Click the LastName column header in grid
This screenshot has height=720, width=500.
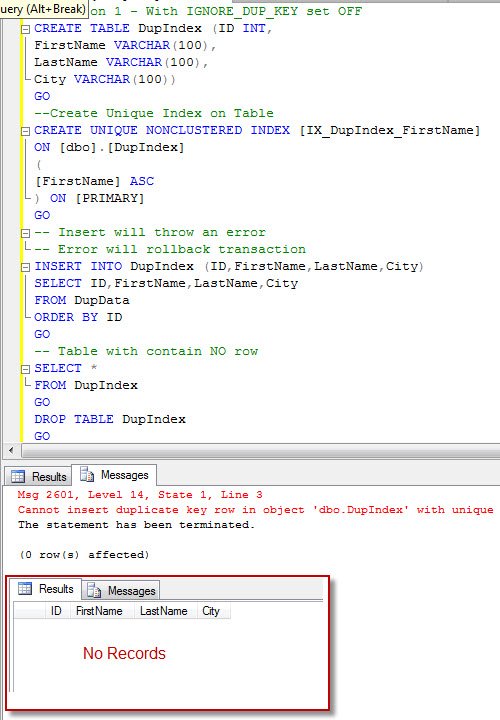click(x=164, y=611)
